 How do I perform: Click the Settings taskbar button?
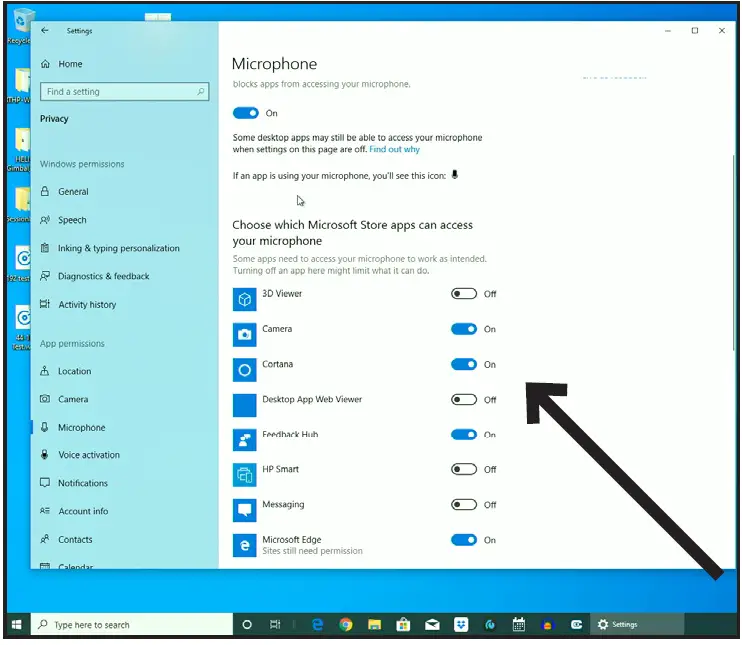636,625
